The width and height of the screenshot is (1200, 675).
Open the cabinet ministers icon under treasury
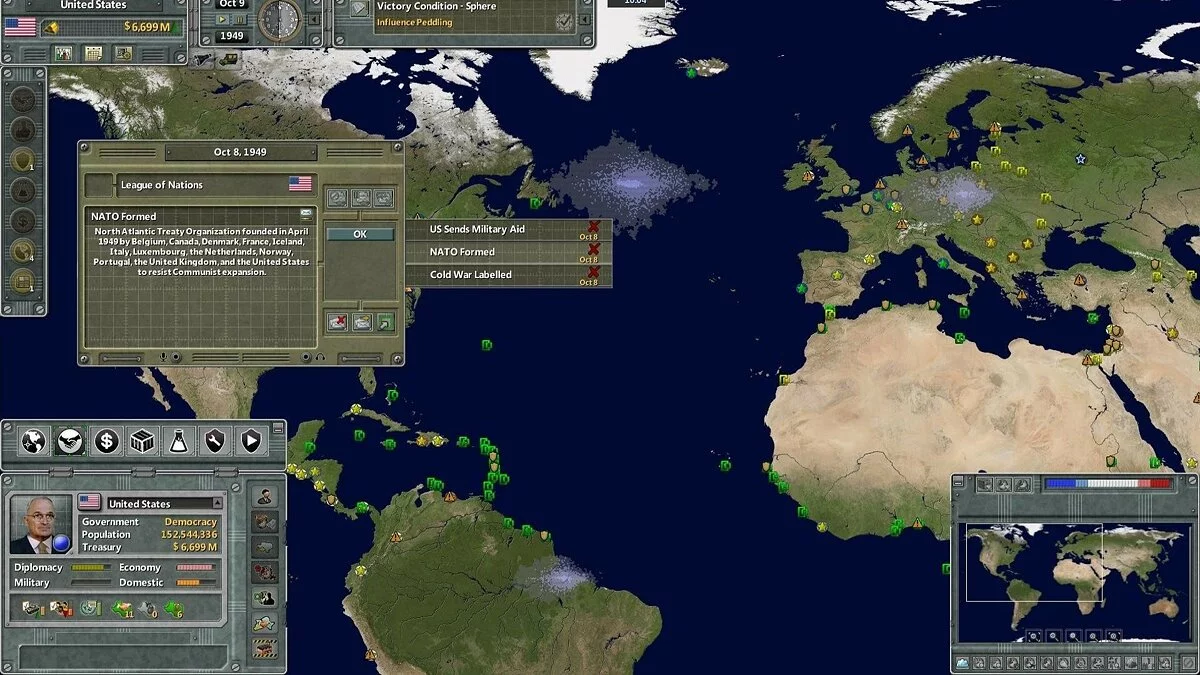point(63,52)
